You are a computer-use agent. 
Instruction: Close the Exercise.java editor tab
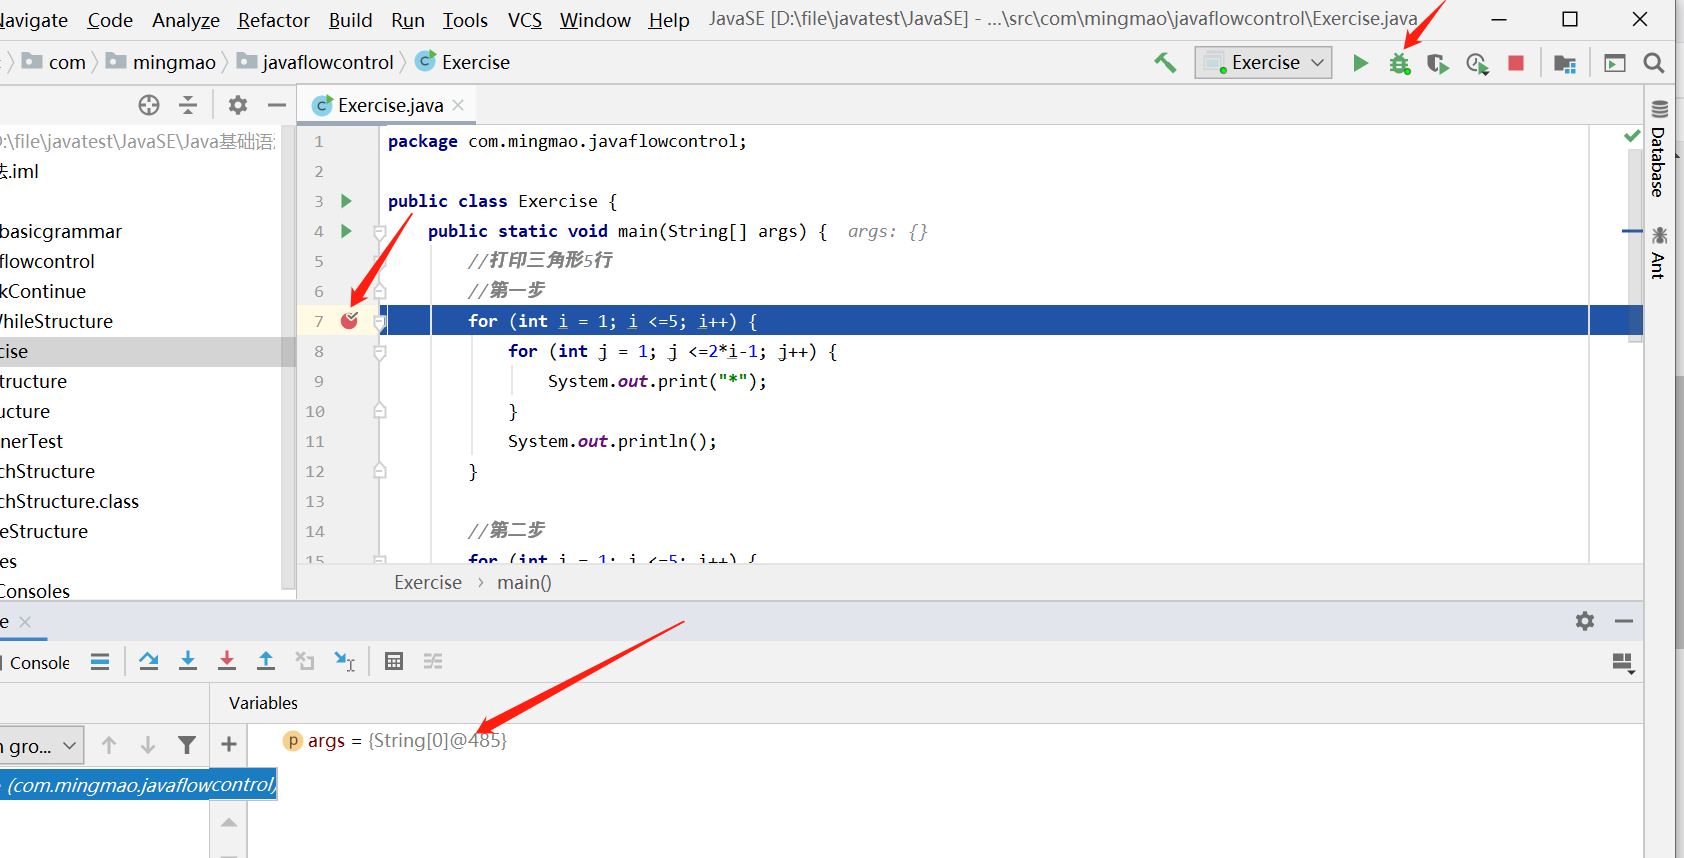[458, 105]
